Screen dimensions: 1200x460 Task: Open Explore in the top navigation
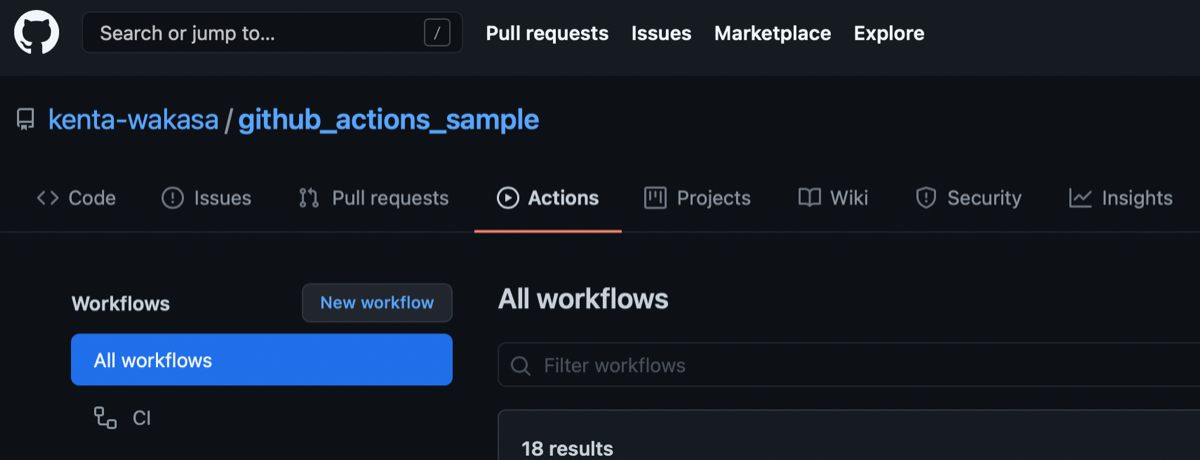pyautogui.click(x=889, y=33)
